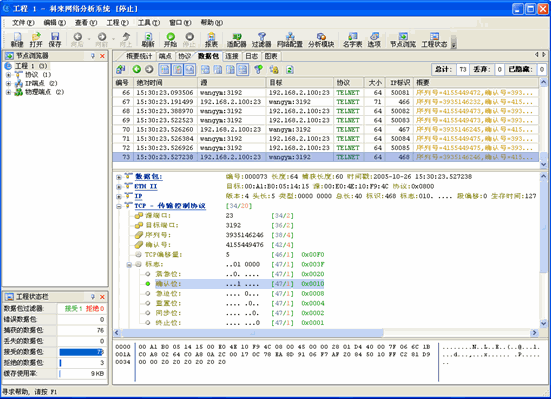
Task: Click the 向上 (Up) navigation icon
Action: point(126,40)
